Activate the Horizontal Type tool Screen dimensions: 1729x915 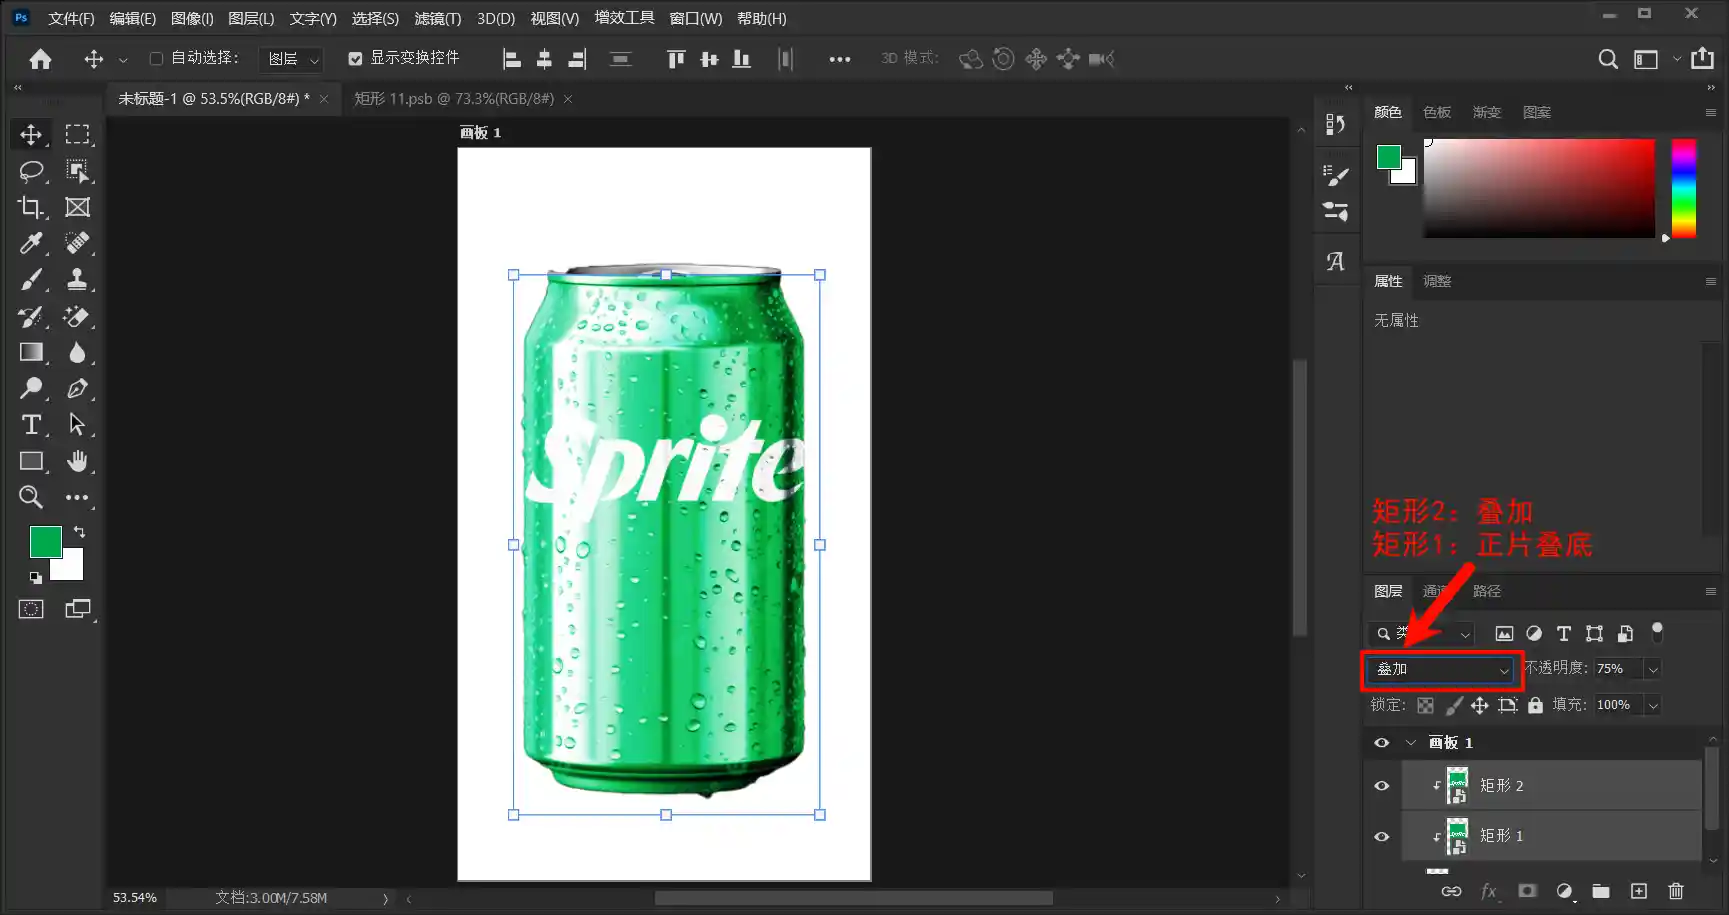click(x=31, y=425)
